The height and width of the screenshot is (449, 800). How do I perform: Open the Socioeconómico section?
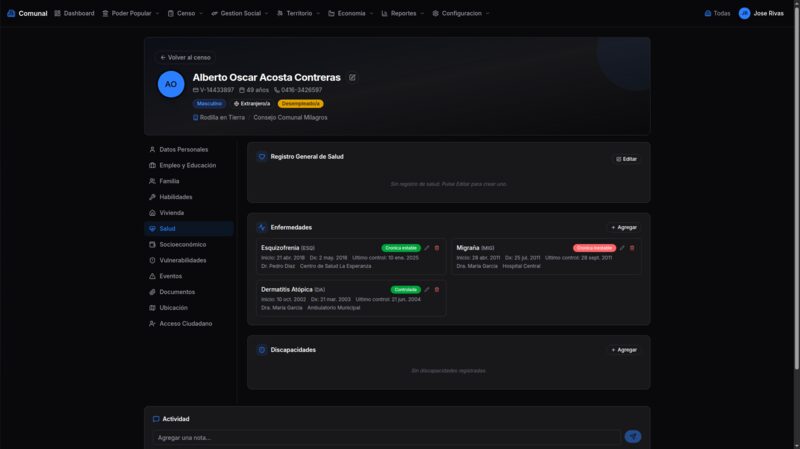[x=189, y=244]
